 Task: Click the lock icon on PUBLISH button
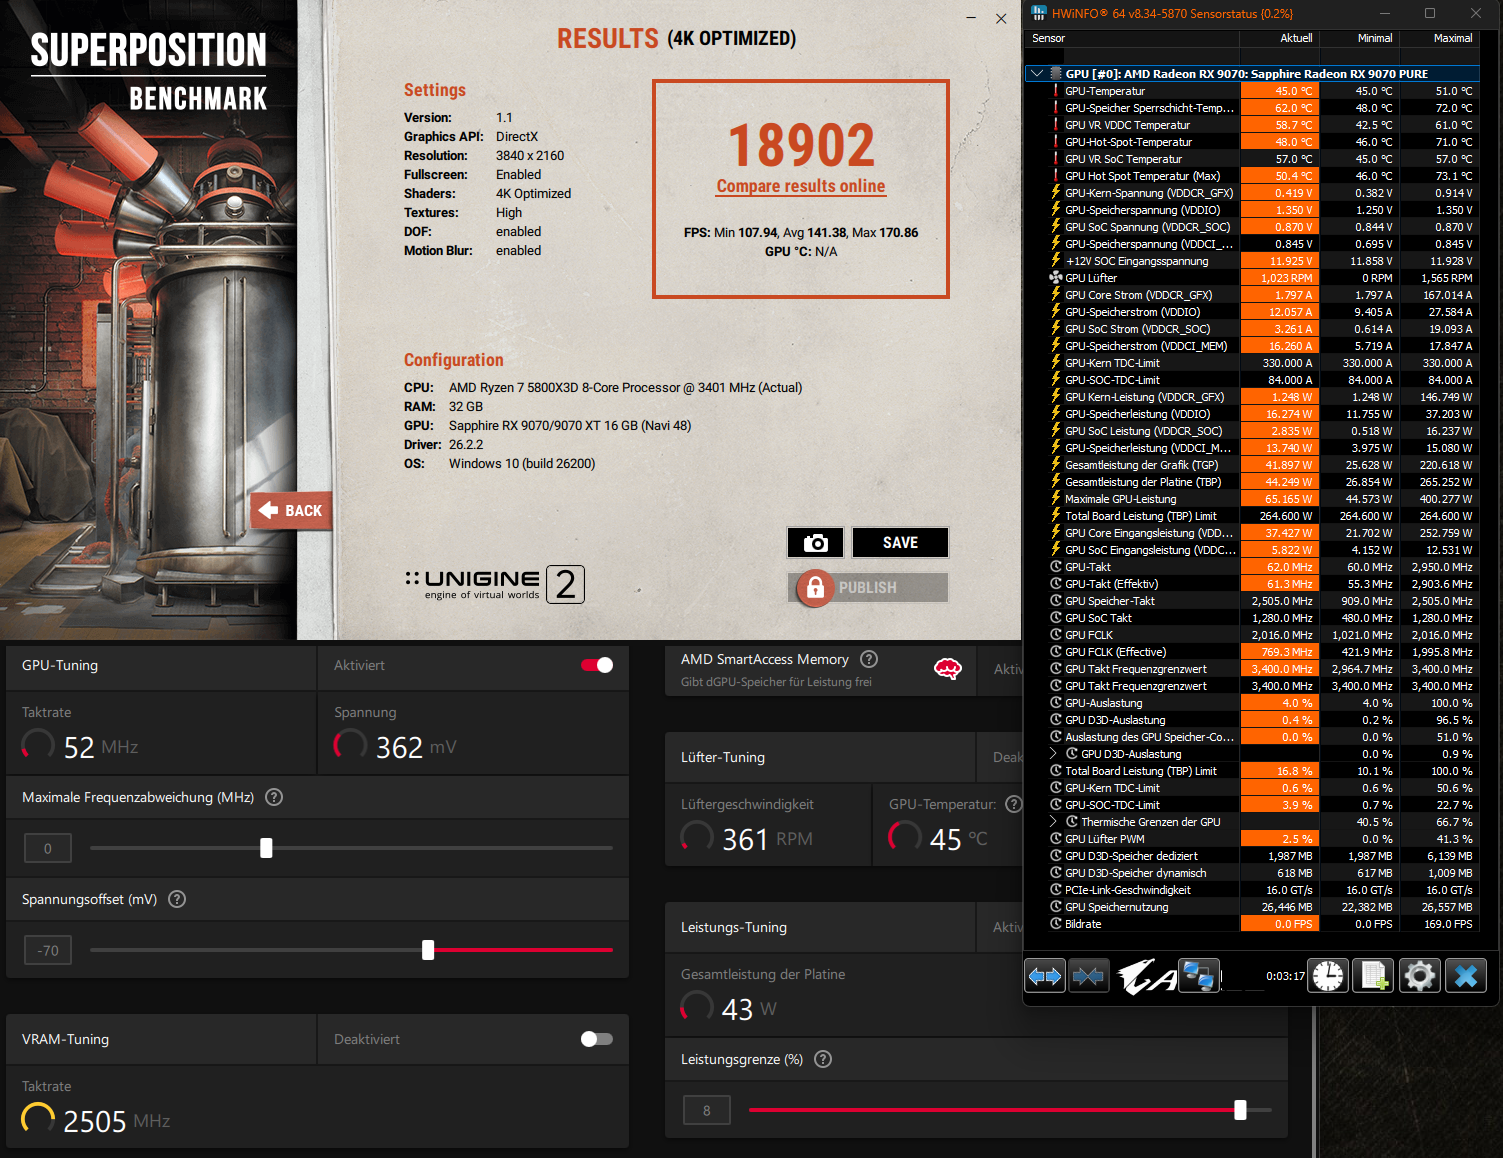point(815,587)
